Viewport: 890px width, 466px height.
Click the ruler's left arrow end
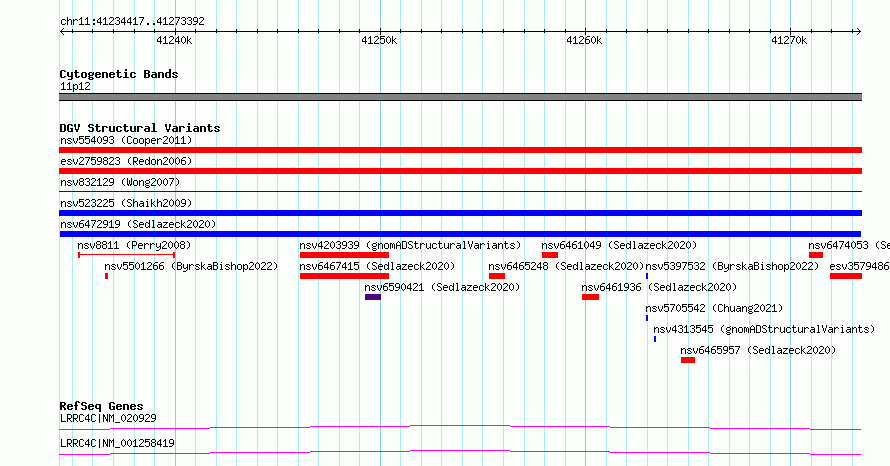(62, 32)
